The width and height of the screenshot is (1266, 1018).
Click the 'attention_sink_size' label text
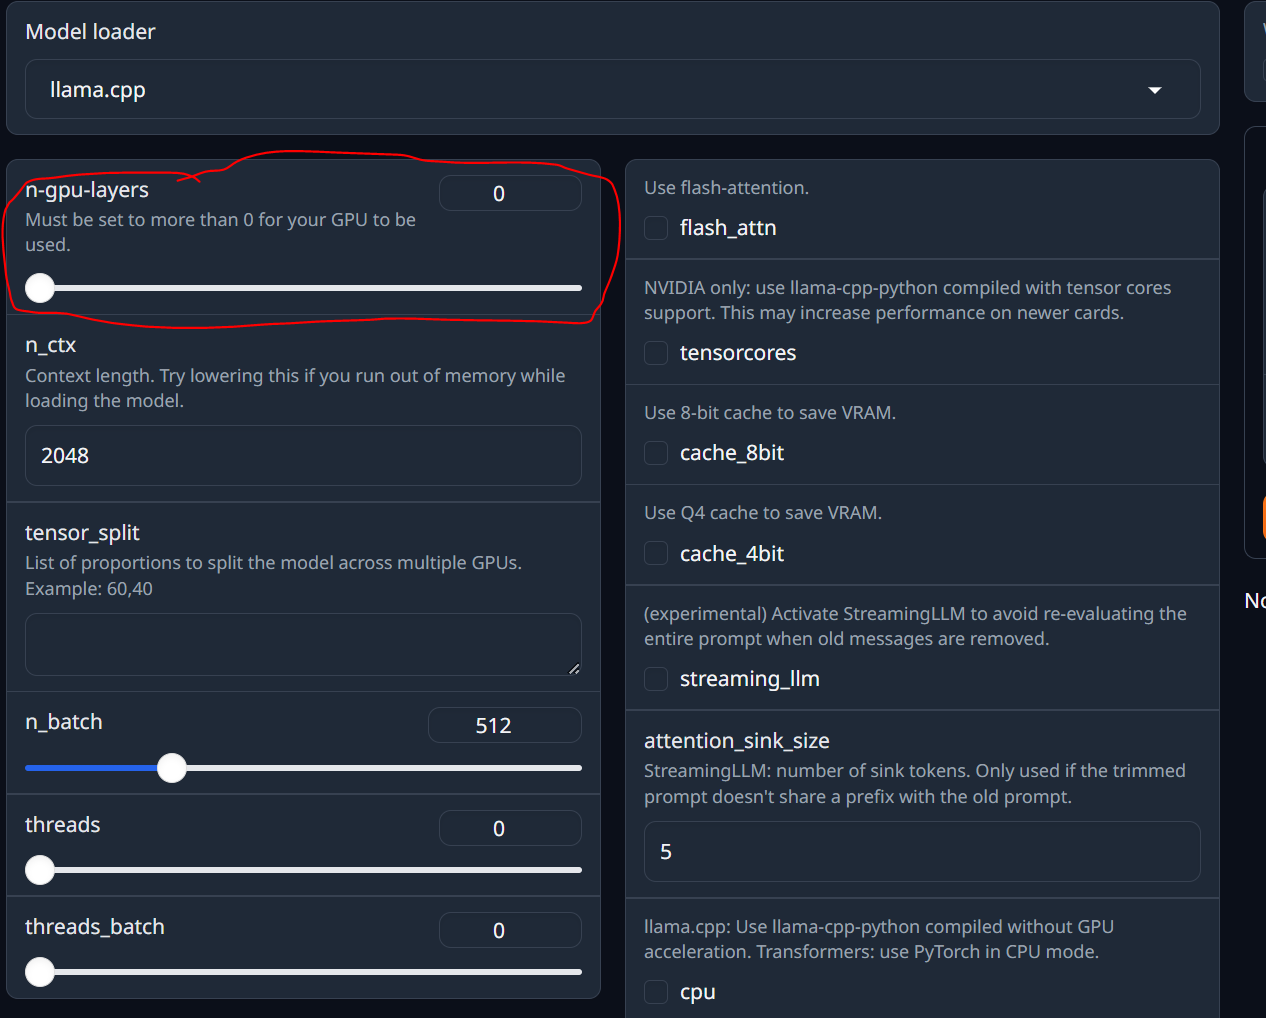(x=737, y=741)
